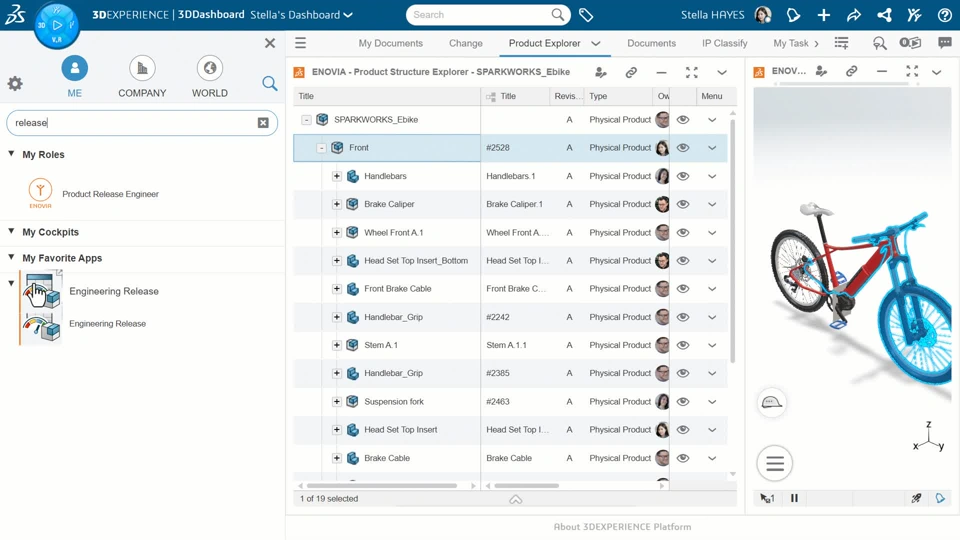
Task: Open the hamburger menu beside the tabs
Action: coord(300,43)
